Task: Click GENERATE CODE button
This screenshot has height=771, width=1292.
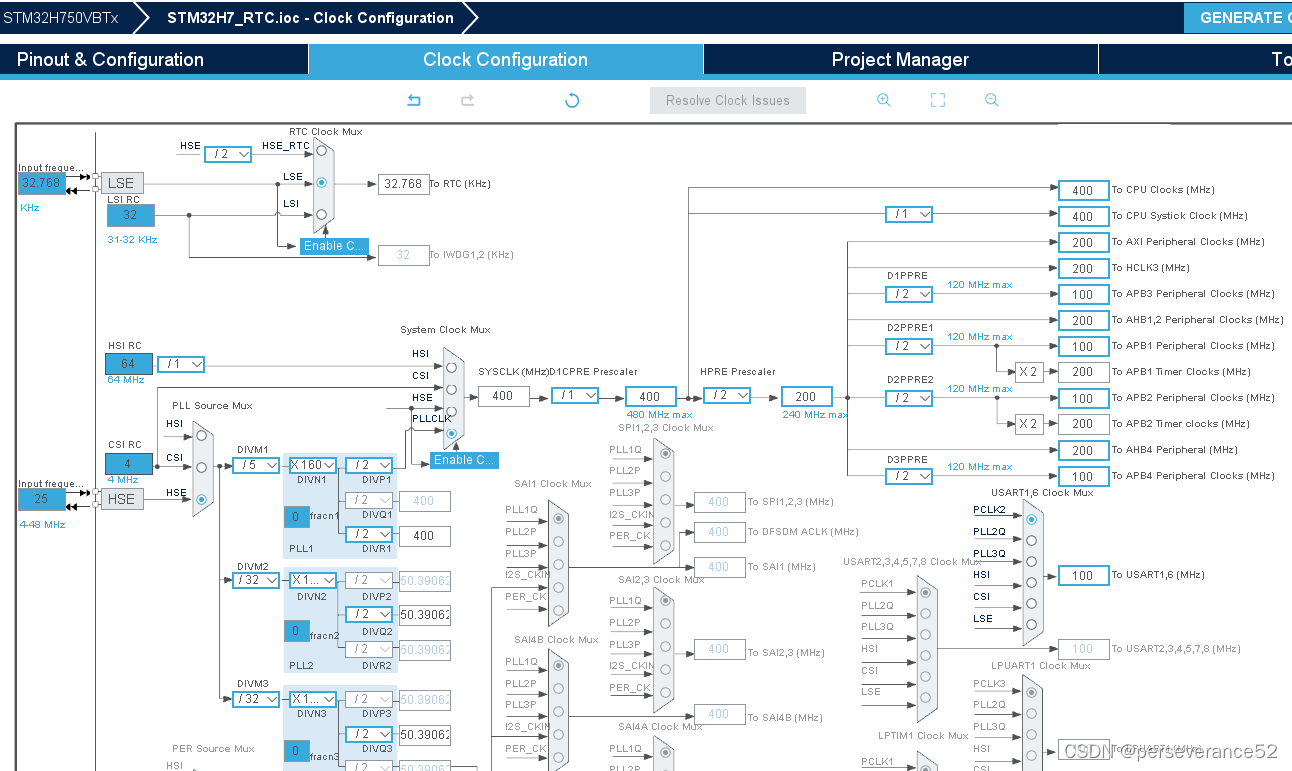Action: [1238, 17]
